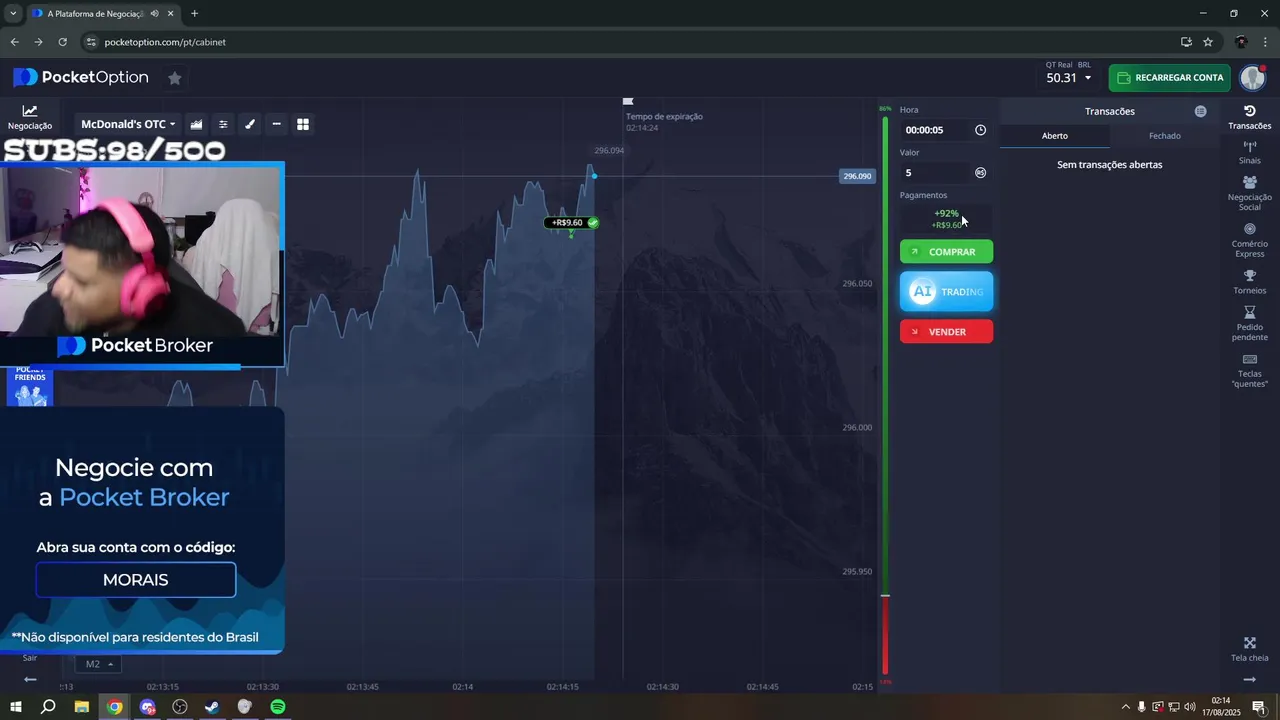Open the multi-chart grid layout icon

pyautogui.click(x=303, y=124)
